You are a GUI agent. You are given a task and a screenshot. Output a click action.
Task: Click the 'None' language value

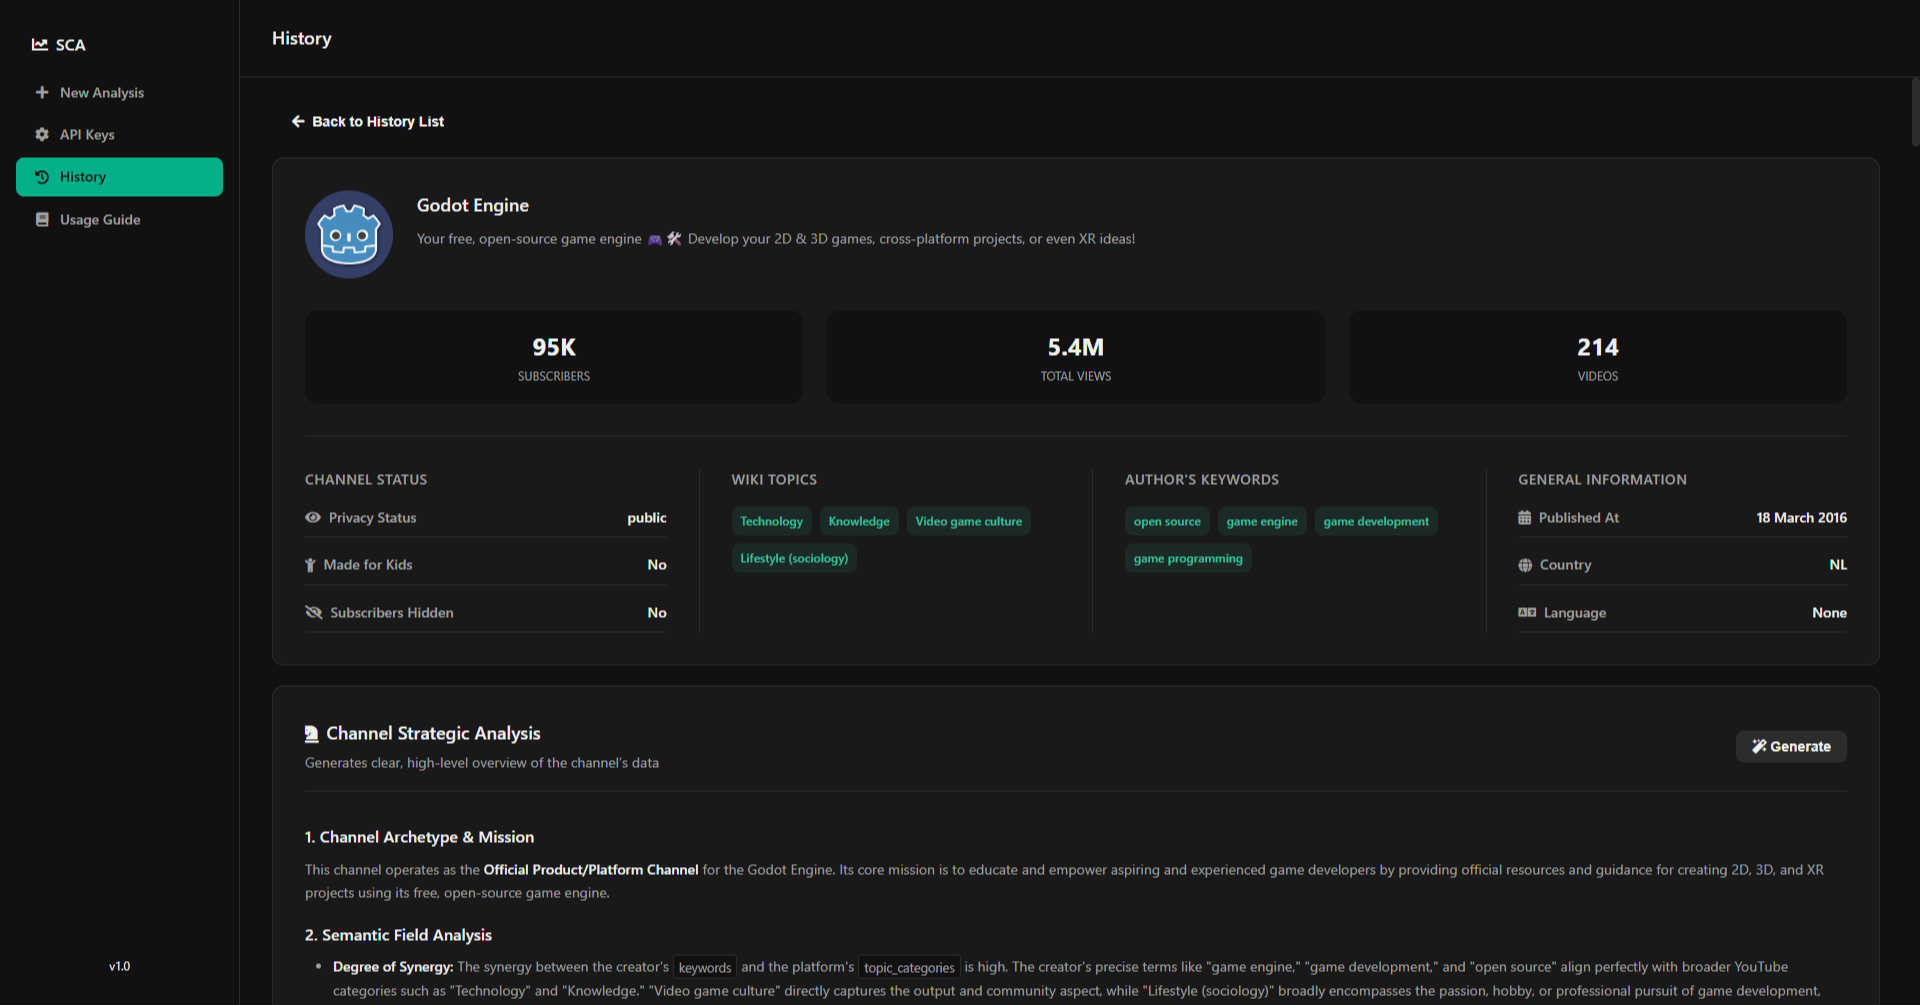click(x=1829, y=612)
